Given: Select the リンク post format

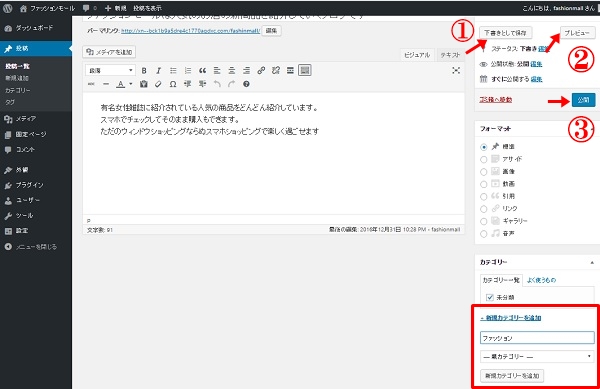Looking at the screenshot, I should pyautogui.click(x=484, y=209).
